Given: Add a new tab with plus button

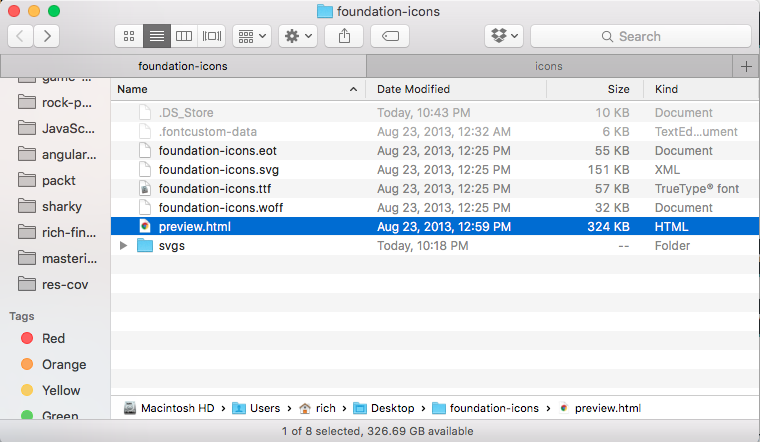Looking at the screenshot, I should pyautogui.click(x=746, y=66).
